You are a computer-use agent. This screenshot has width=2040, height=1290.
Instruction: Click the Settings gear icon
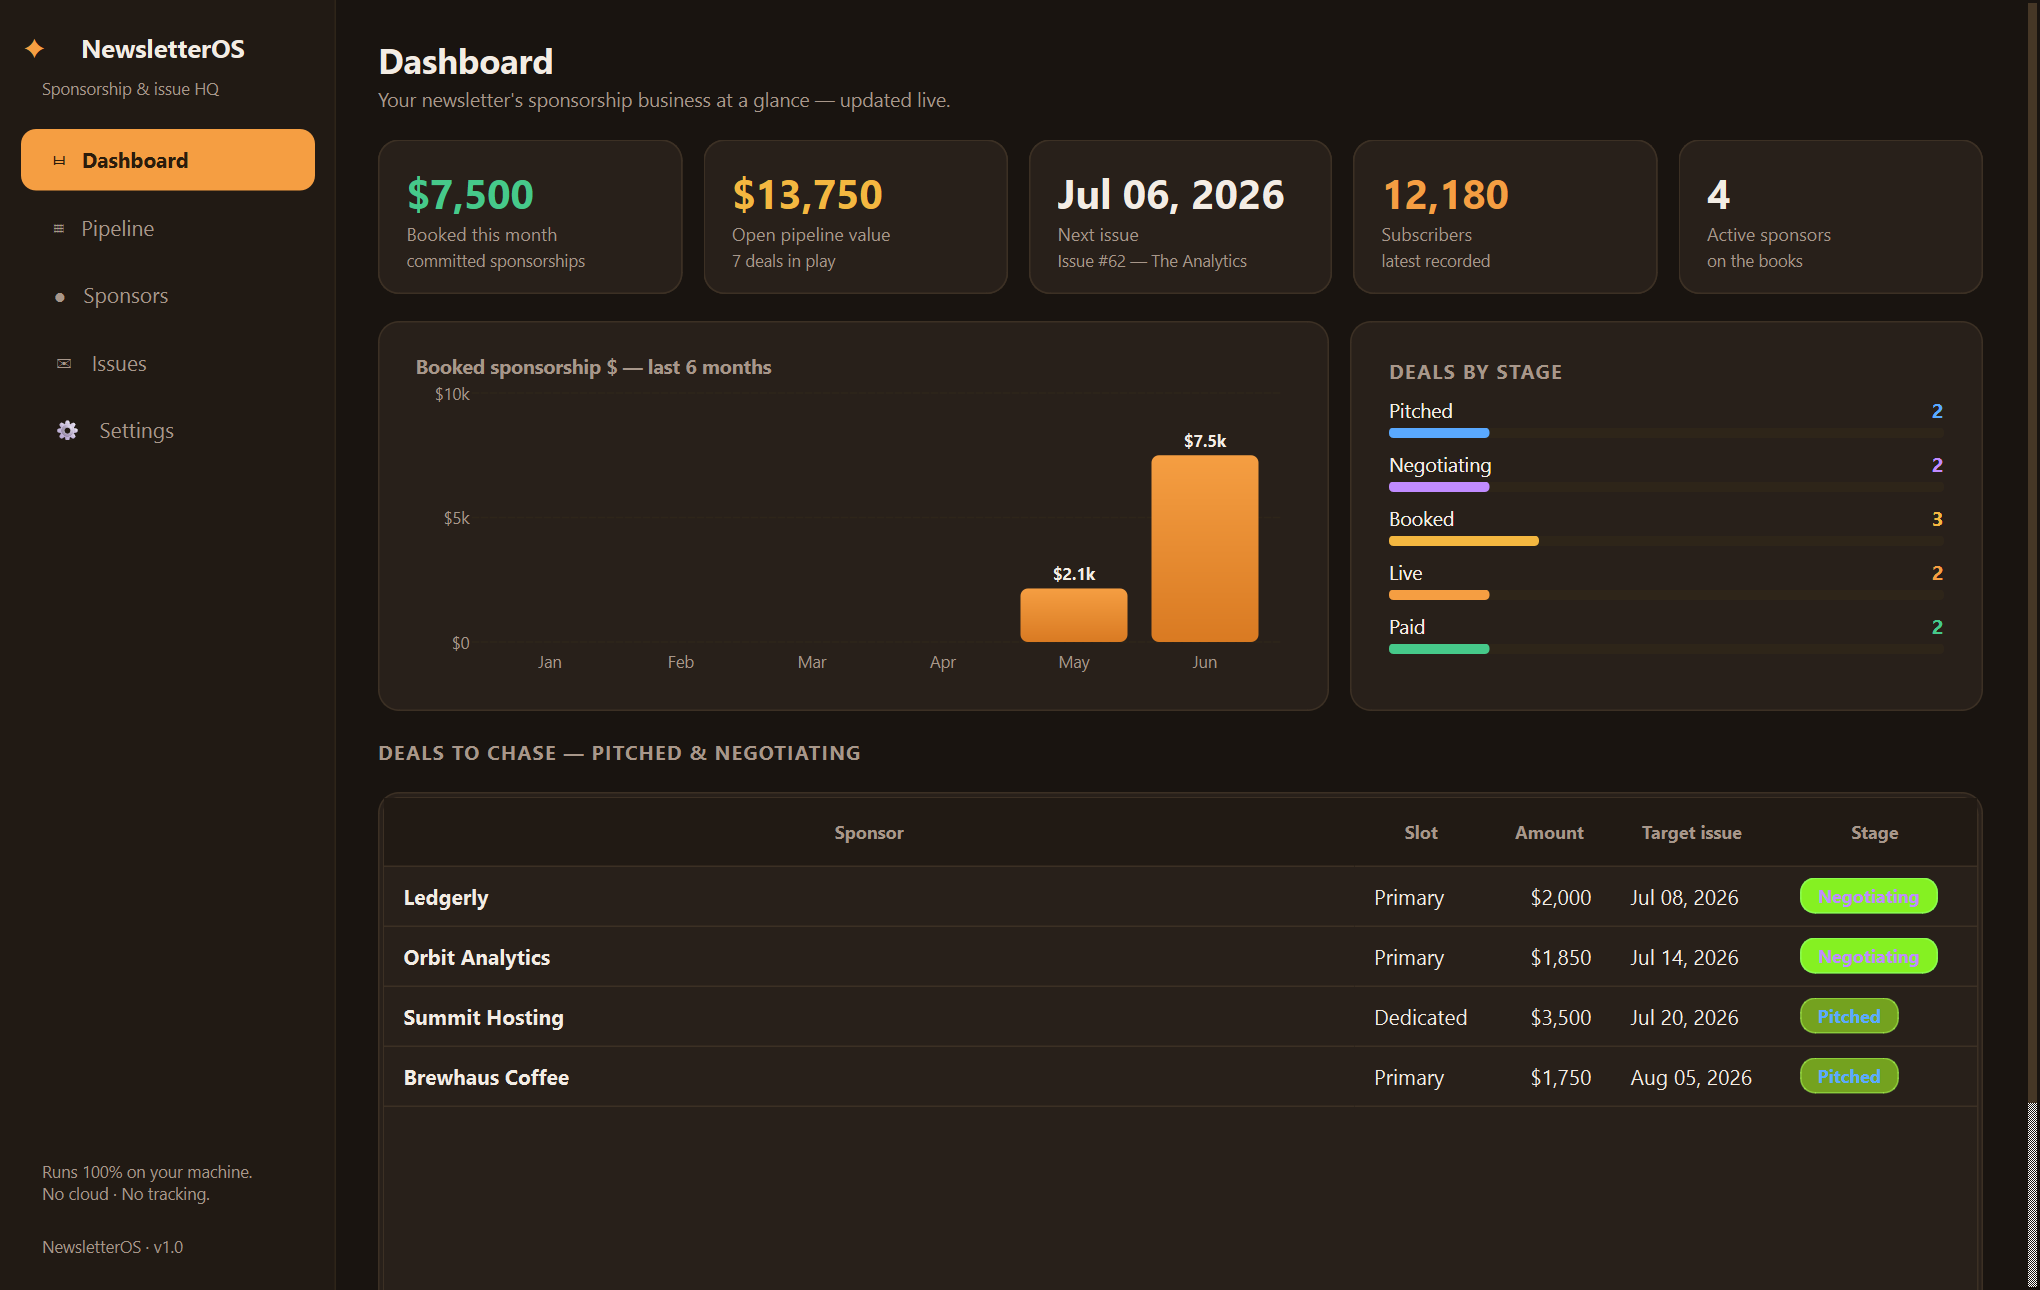tap(67, 430)
